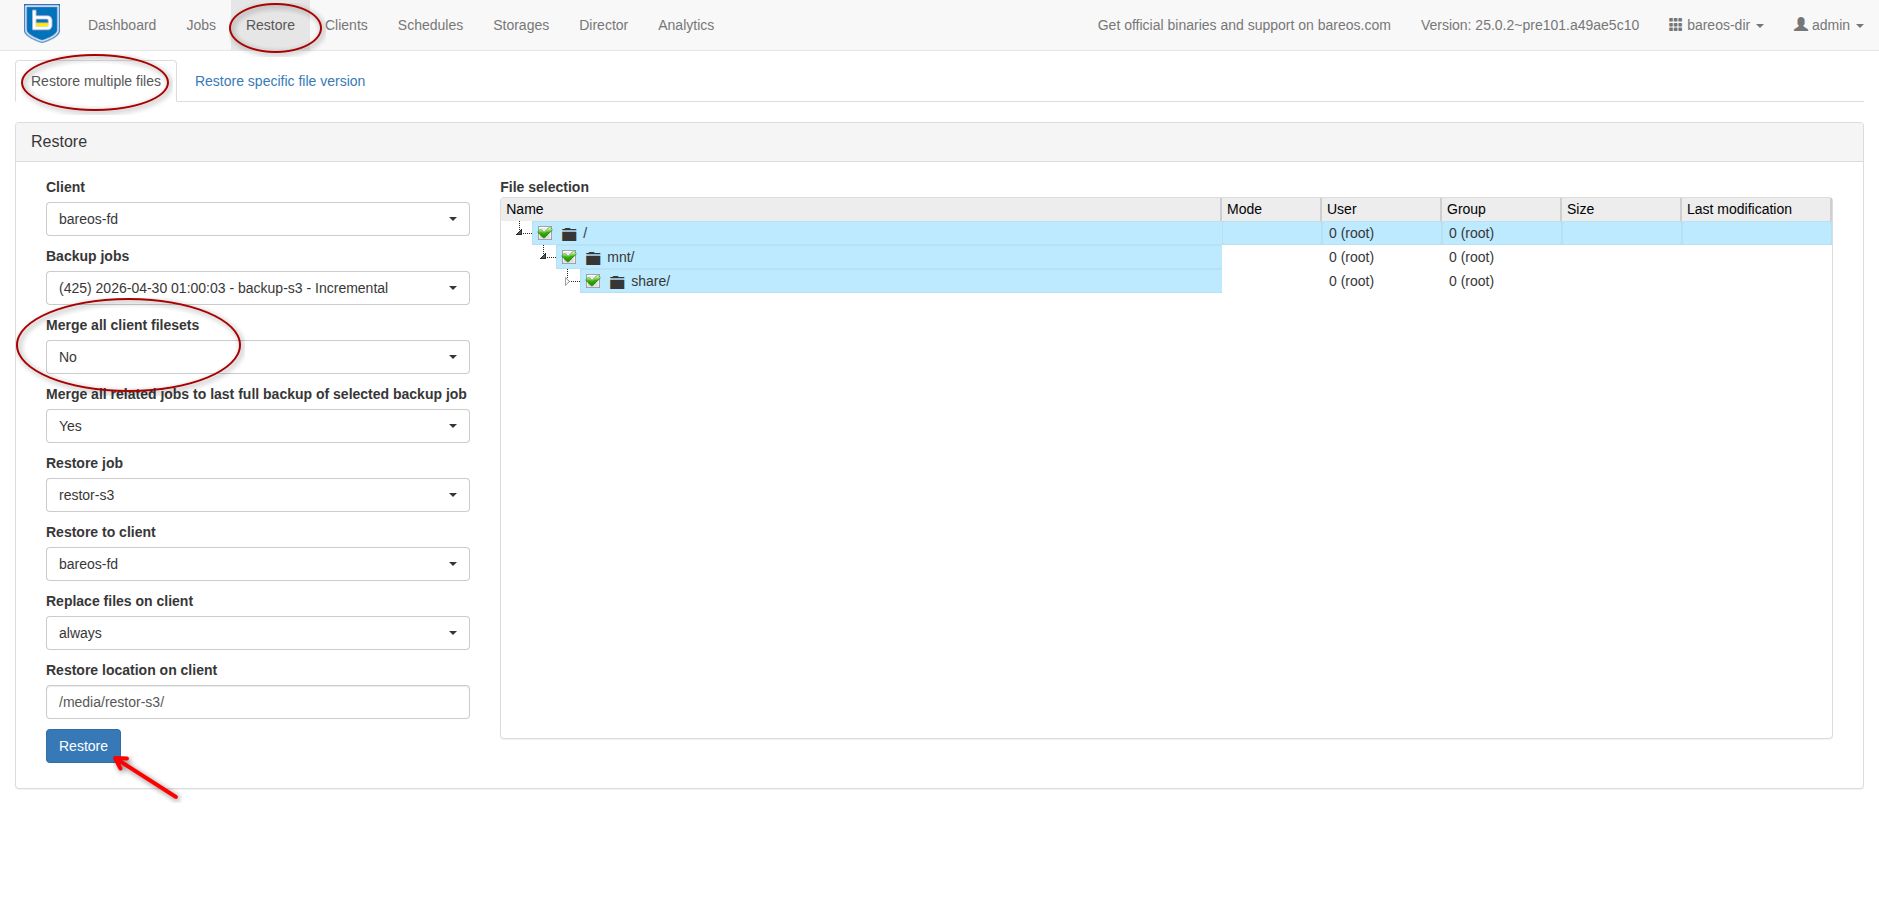This screenshot has width=1879, height=899.
Task: Open the Restore to client dropdown
Action: point(258,564)
